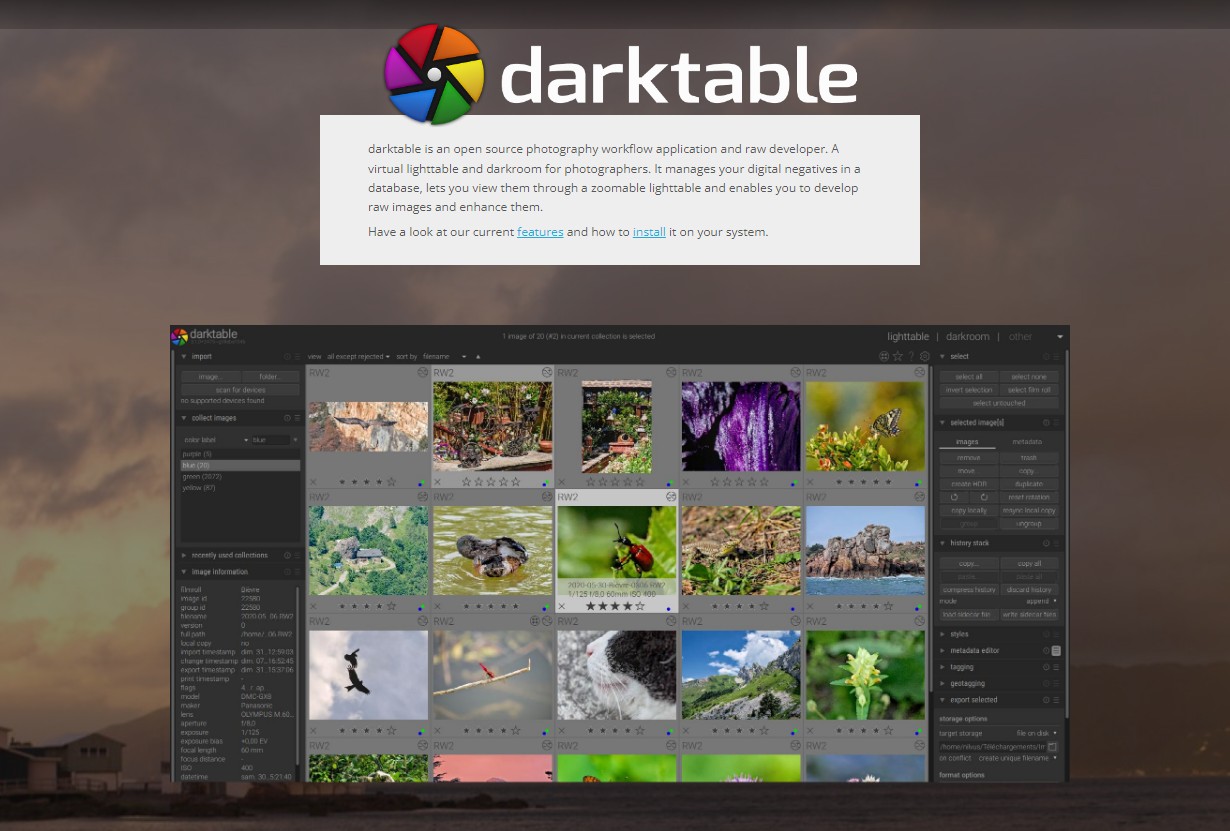Image resolution: width=1230 pixels, height=831 pixels.
Task: Rotate selected images clockwise
Action: coord(984,497)
